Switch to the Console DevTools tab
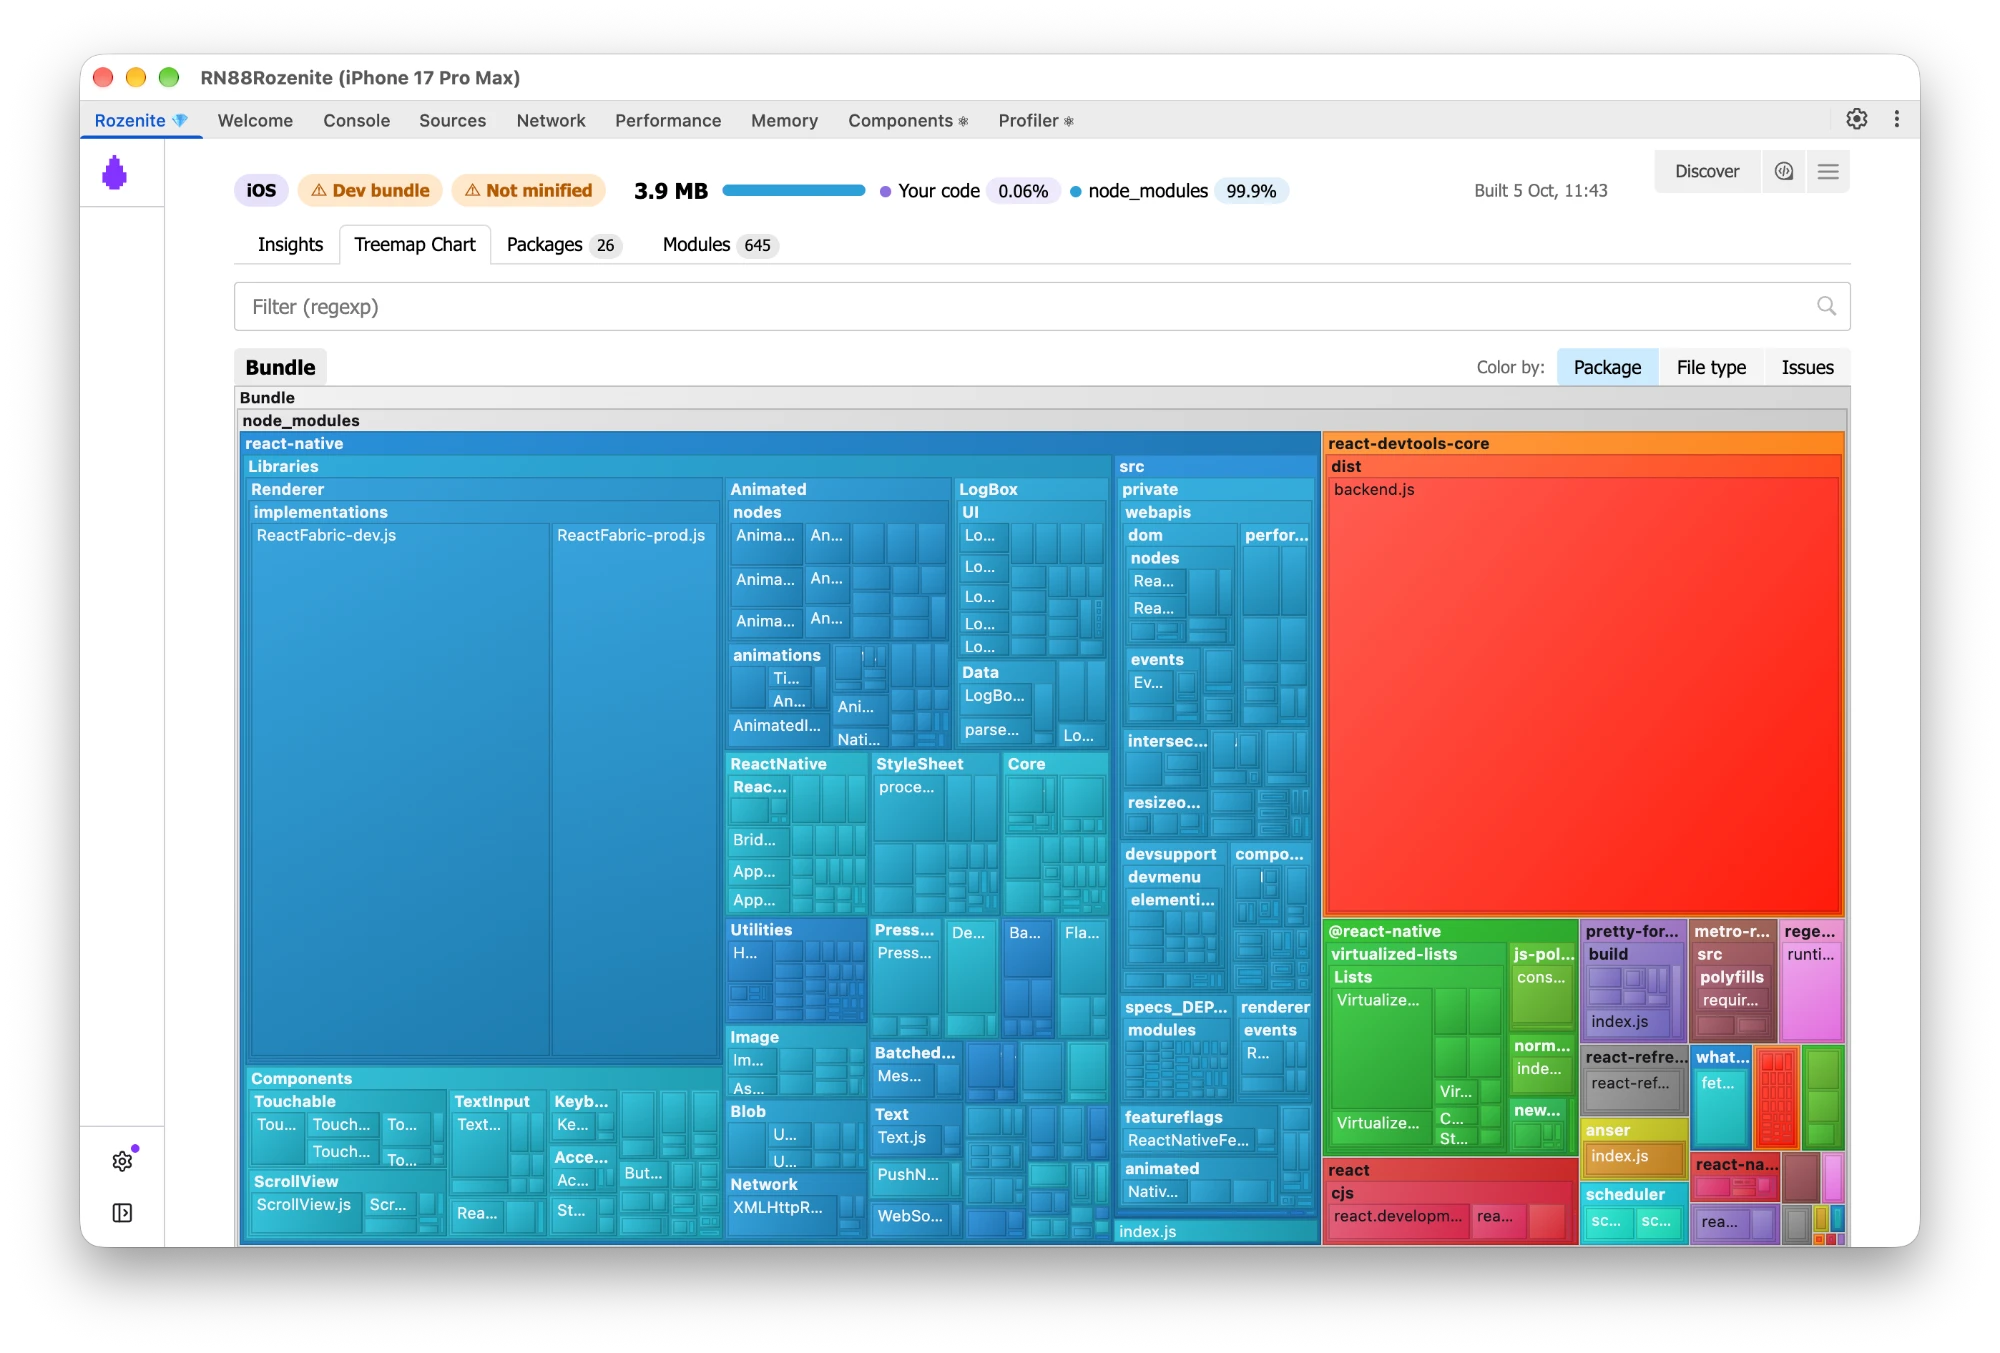Viewport: 2000px width, 1353px height. (356, 120)
